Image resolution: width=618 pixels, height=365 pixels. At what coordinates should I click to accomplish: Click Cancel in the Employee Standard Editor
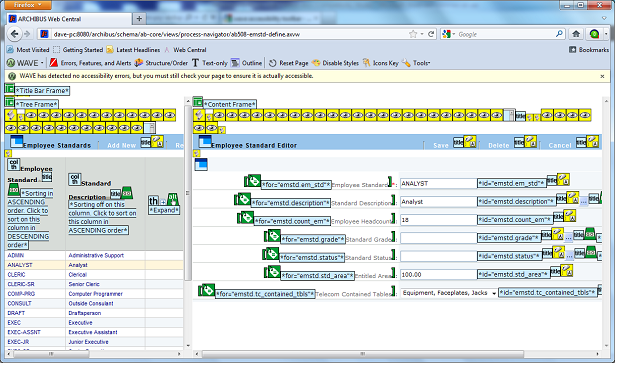tap(560, 145)
